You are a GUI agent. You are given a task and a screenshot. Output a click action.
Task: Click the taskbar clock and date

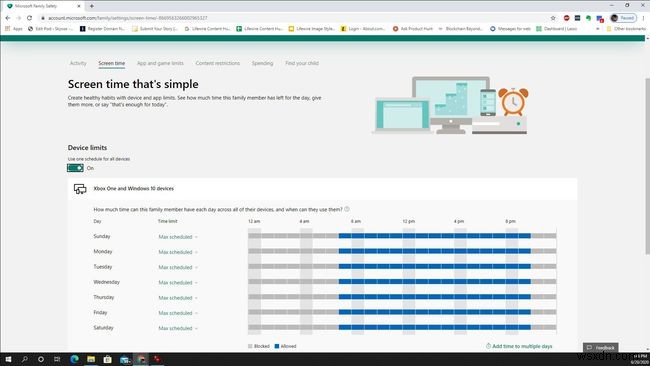tap(640, 359)
